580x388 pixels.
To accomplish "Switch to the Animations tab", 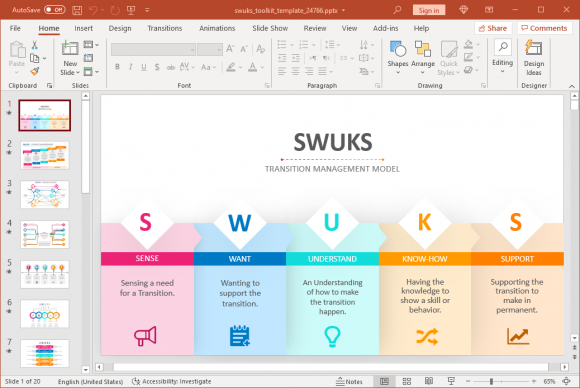I will point(217,28).
